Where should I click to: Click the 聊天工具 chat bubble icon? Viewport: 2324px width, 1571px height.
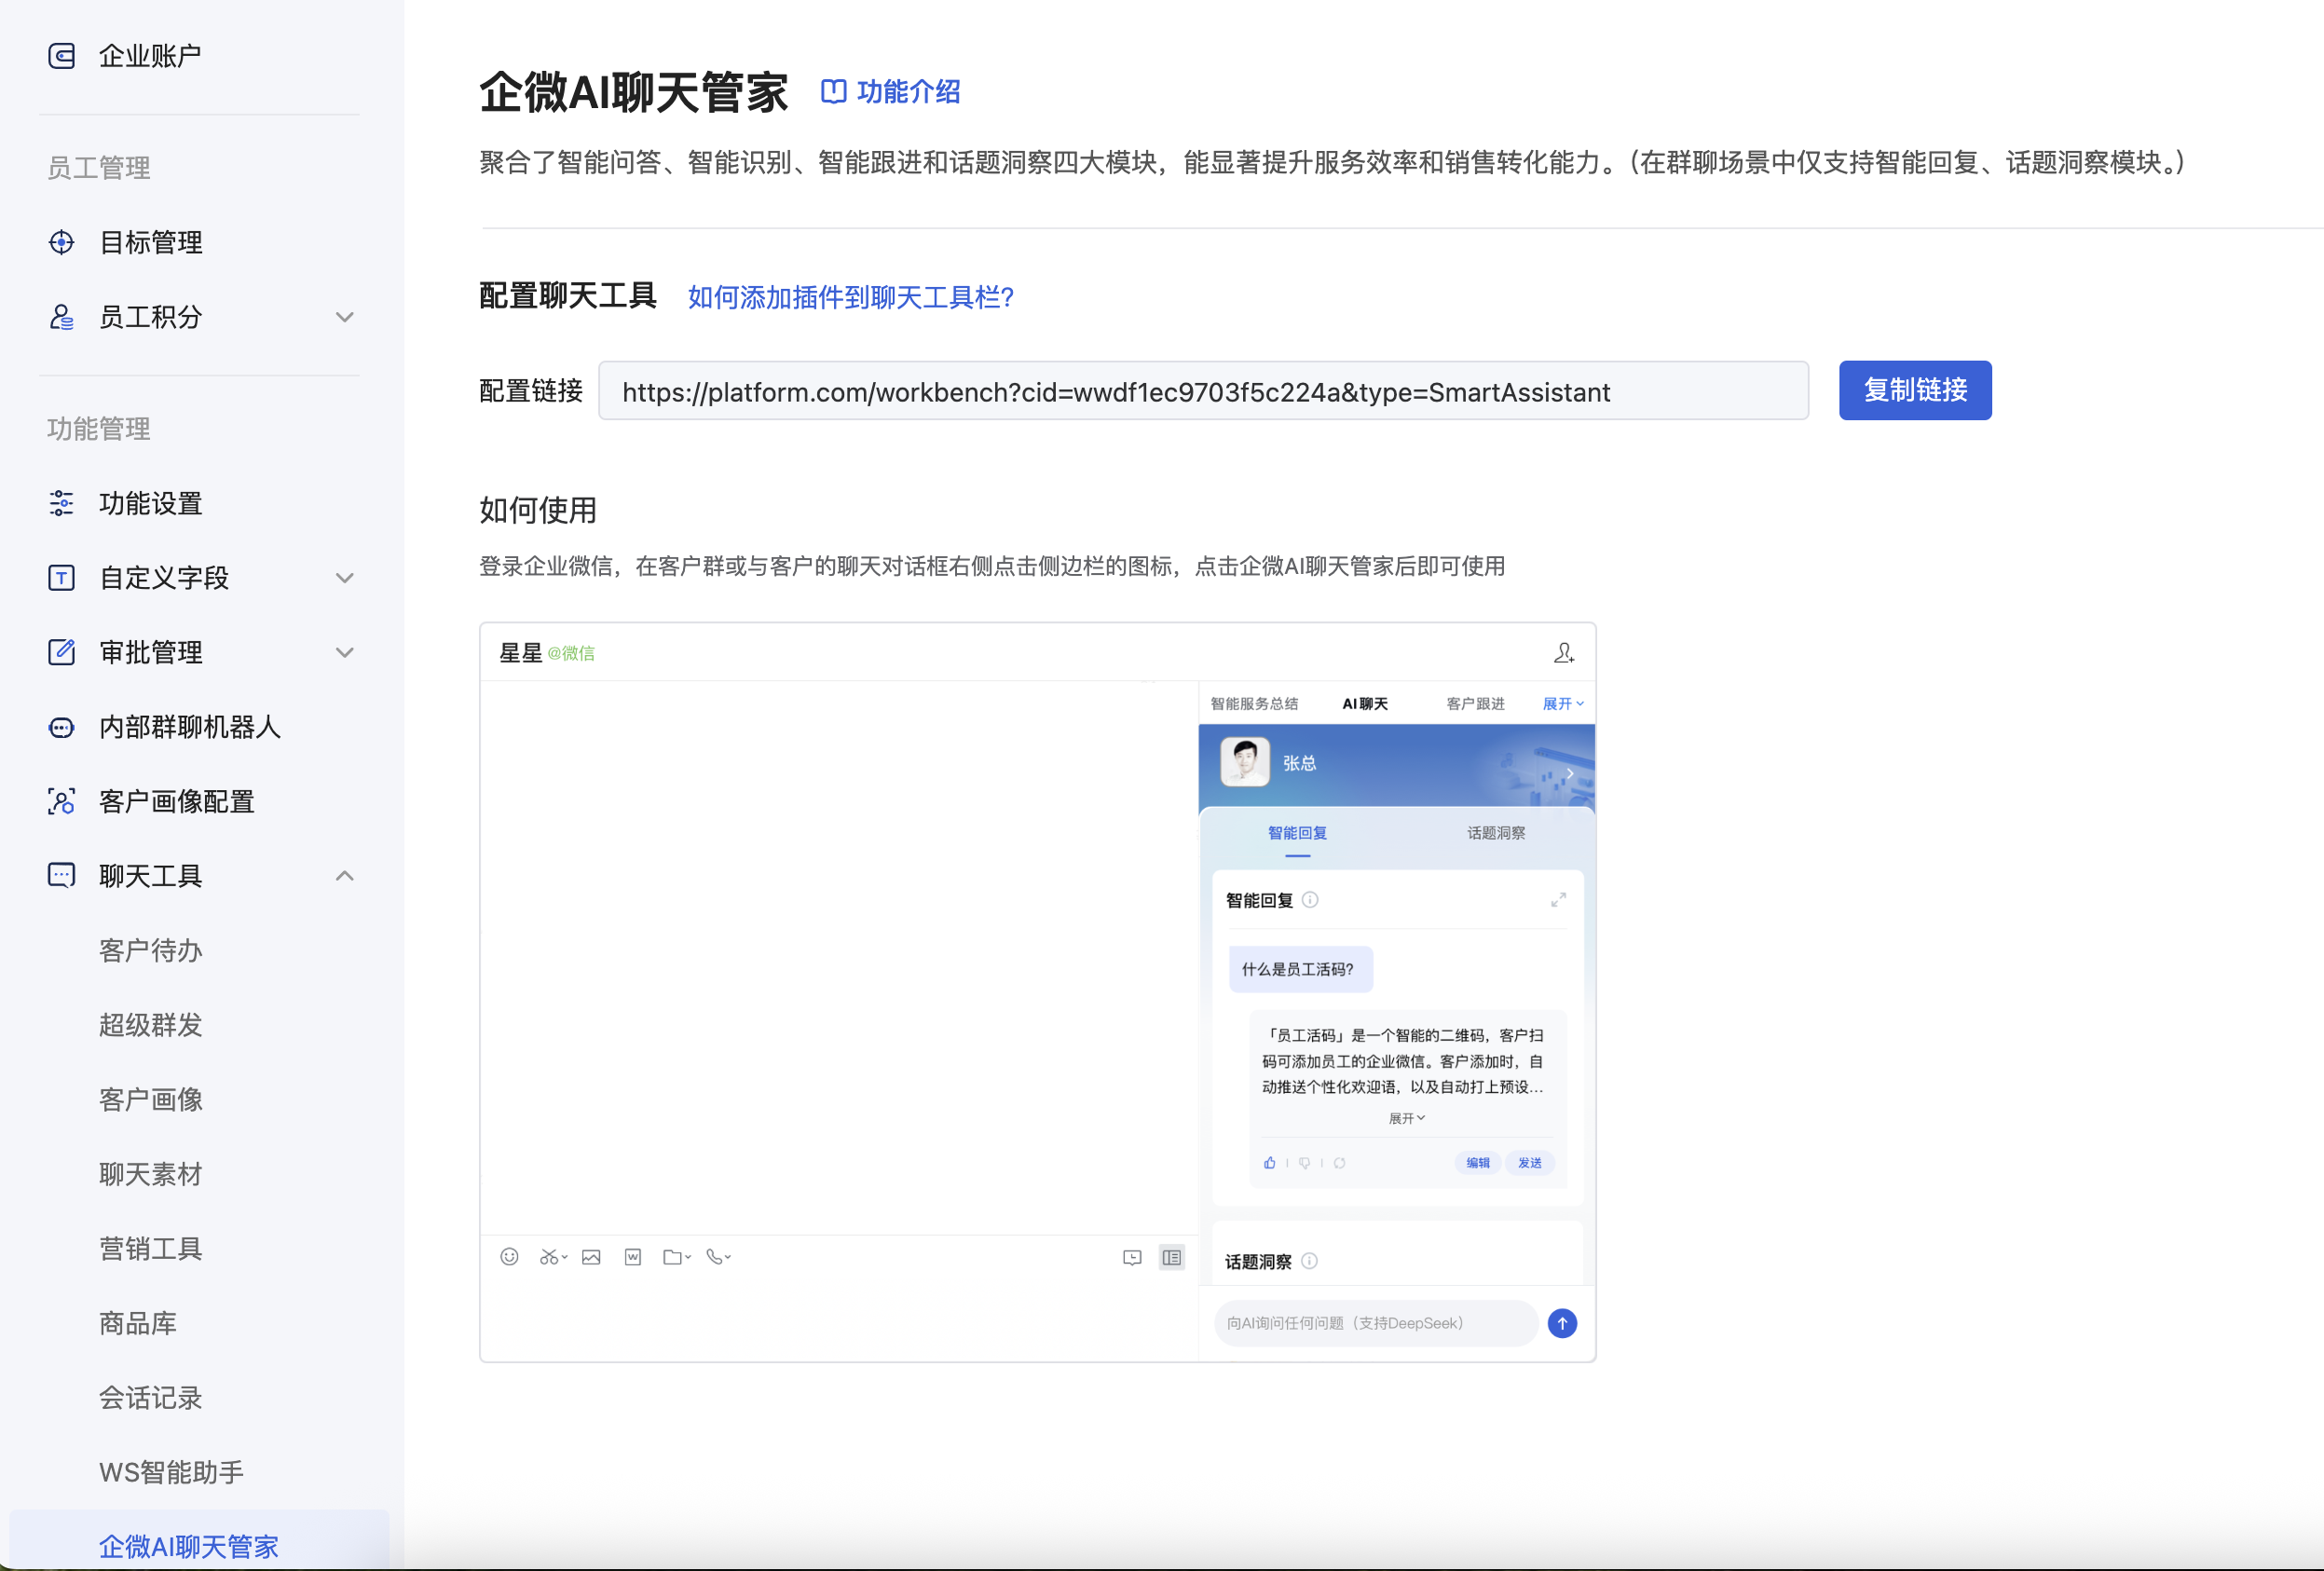pyautogui.click(x=62, y=876)
